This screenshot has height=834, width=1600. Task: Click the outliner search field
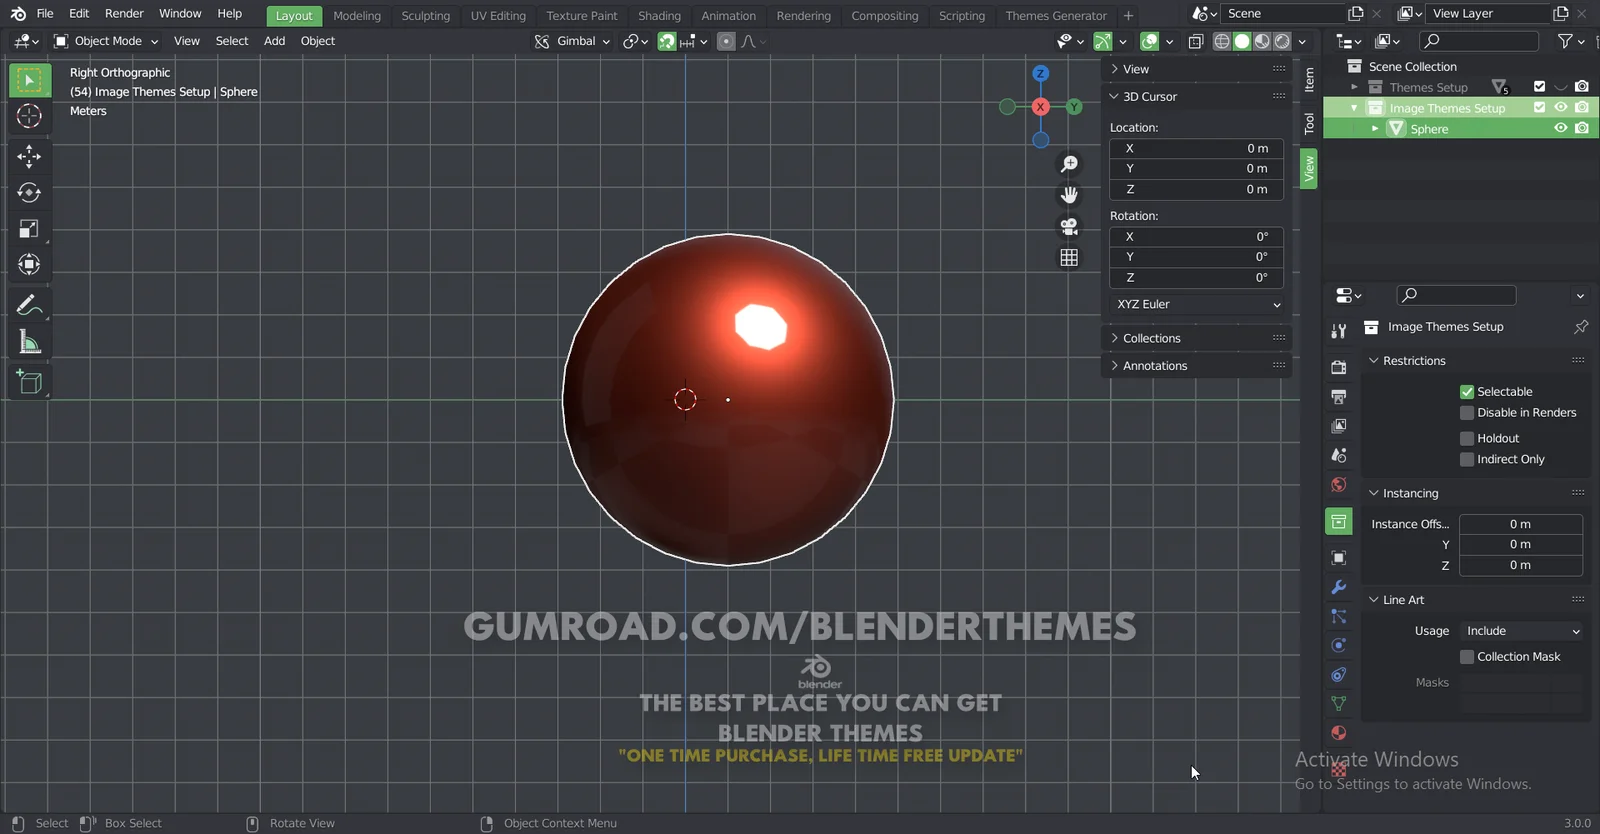[1479, 41]
